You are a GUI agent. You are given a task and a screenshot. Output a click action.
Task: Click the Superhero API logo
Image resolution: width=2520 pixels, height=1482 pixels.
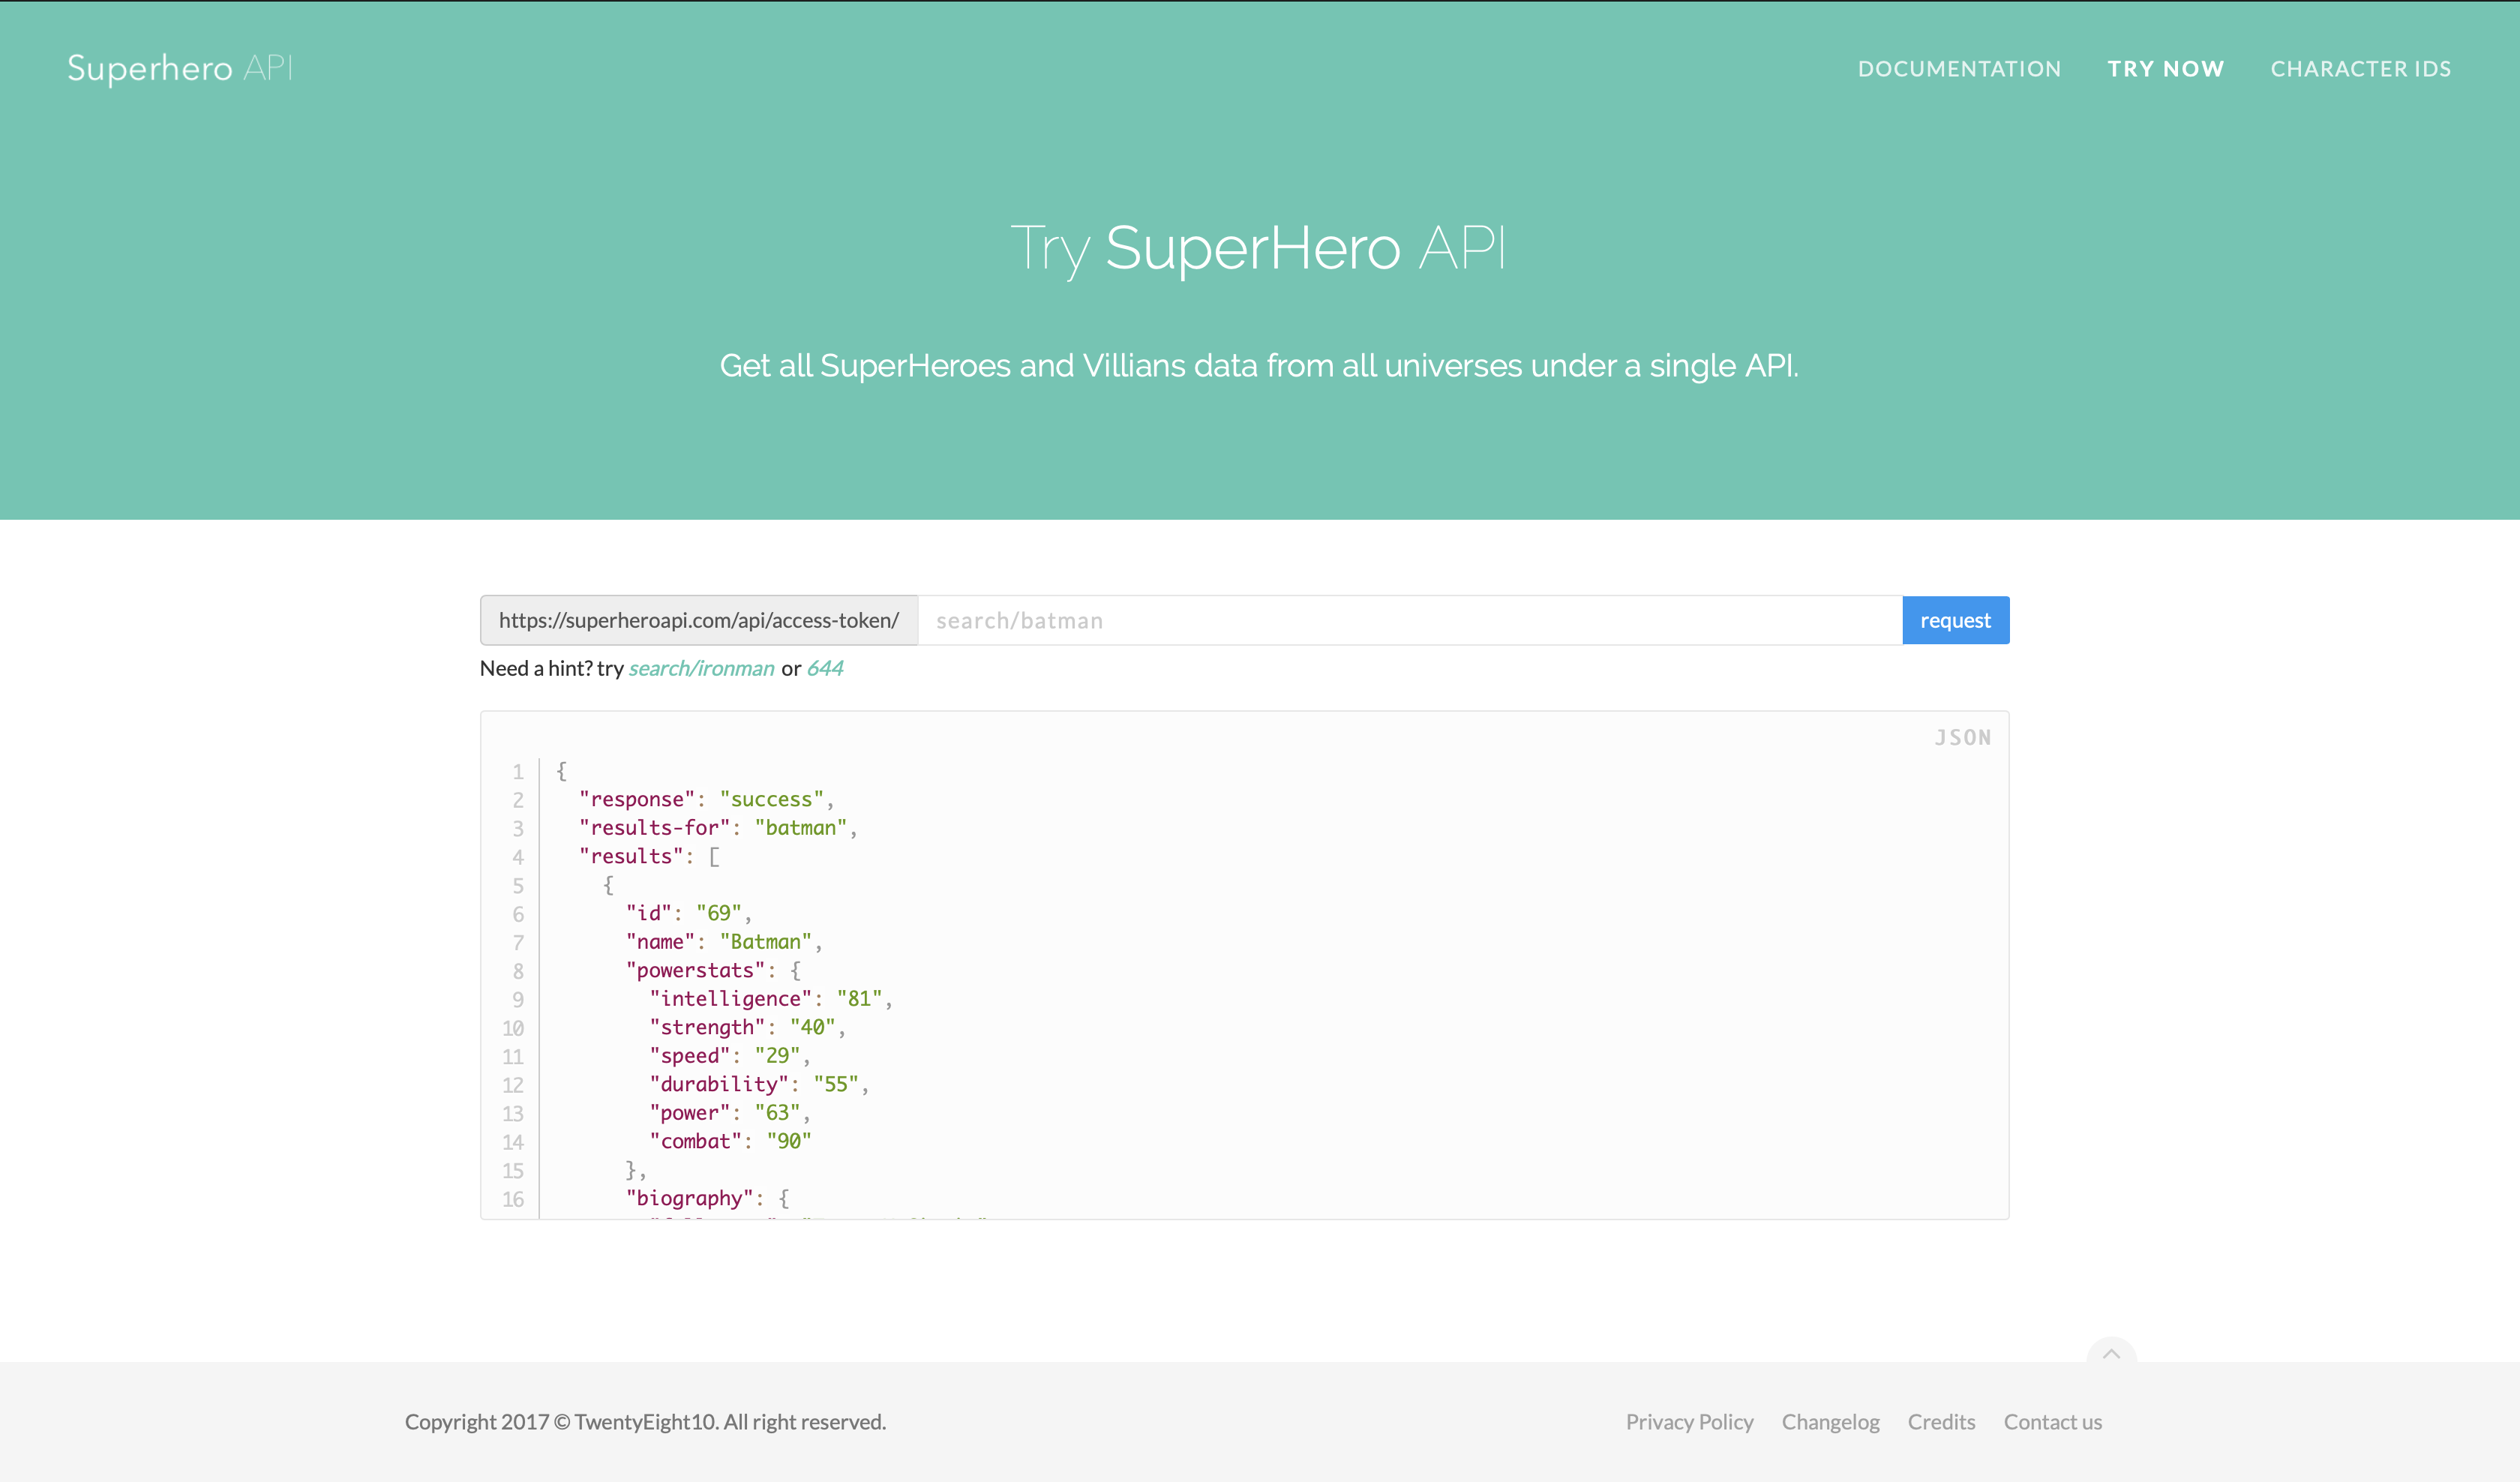point(179,68)
